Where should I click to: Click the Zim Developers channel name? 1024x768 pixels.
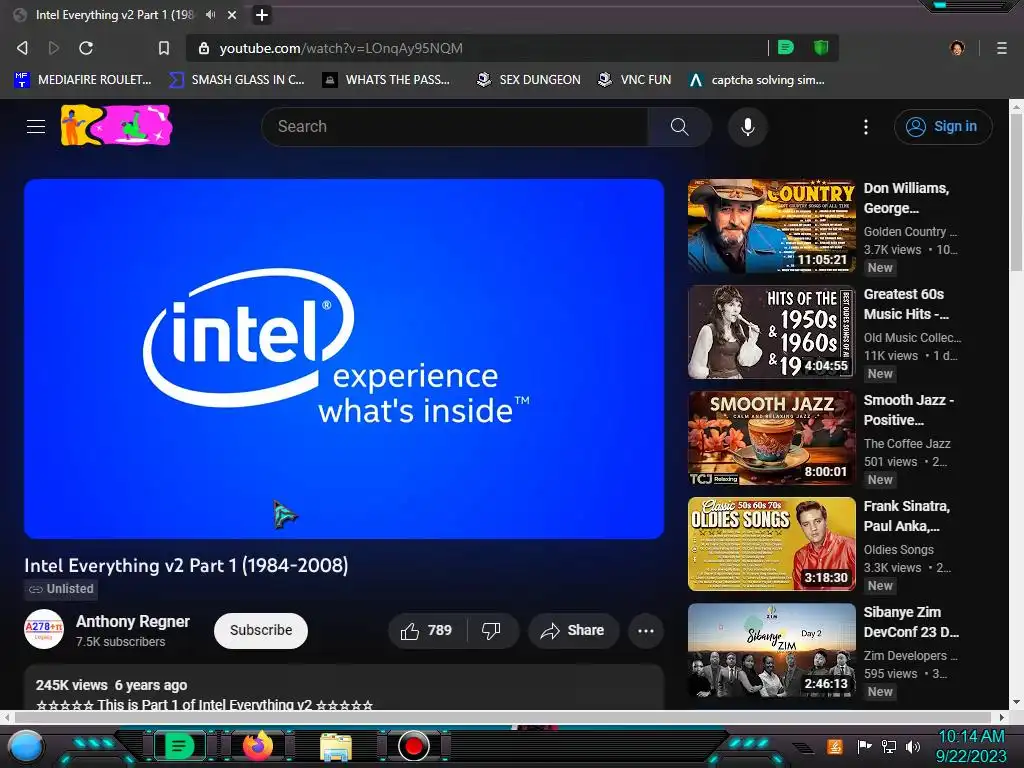point(910,656)
